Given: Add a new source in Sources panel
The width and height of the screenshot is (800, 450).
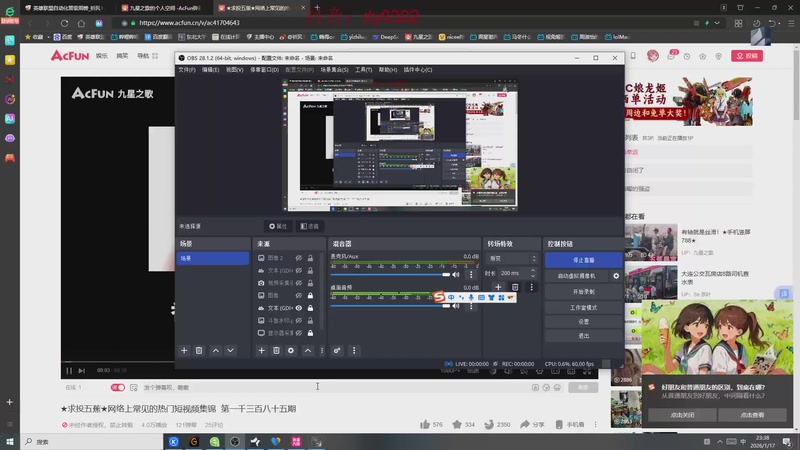Looking at the screenshot, I should (x=261, y=351).
